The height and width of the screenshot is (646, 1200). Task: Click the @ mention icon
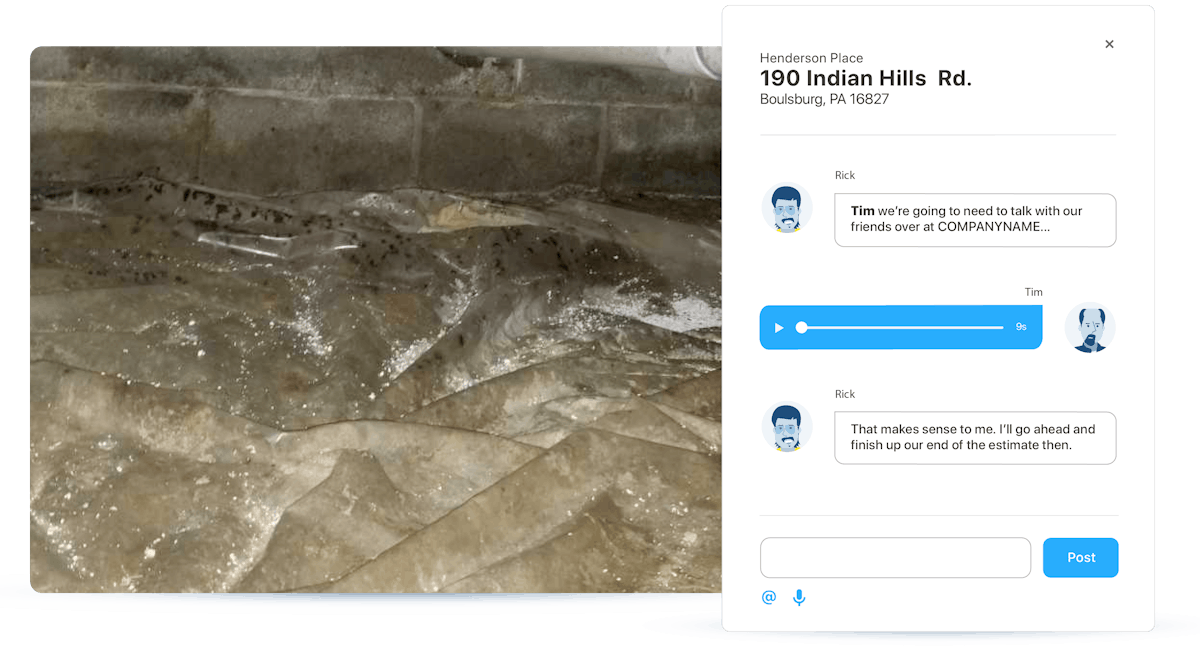(x=768, y=597)
